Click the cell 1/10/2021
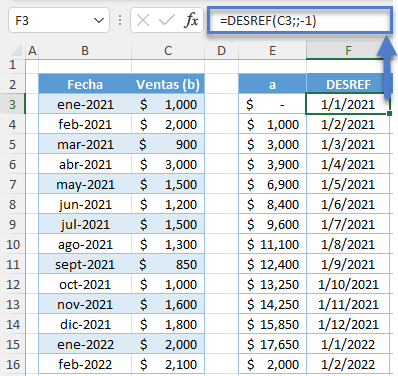The image size is (398, 376). click(x=348, y=284)
